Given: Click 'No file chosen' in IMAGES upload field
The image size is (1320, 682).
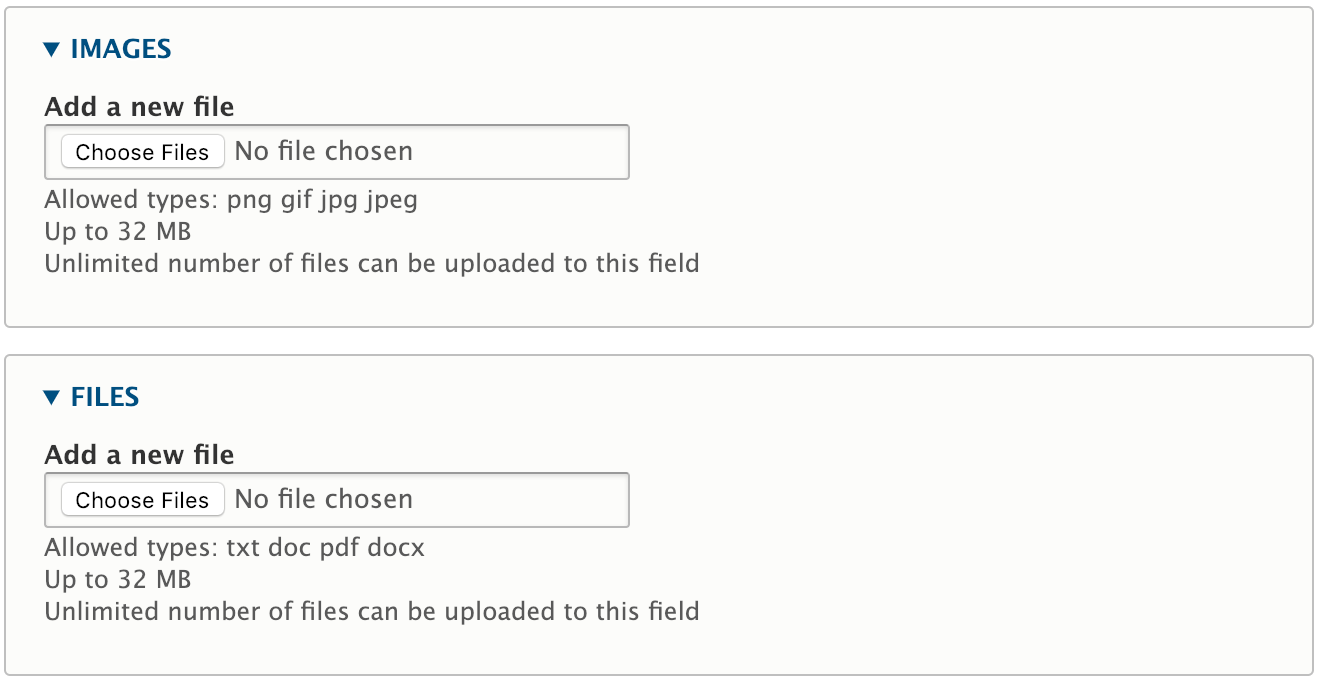Looking at the screenshot, I should [x=322, y=151].
